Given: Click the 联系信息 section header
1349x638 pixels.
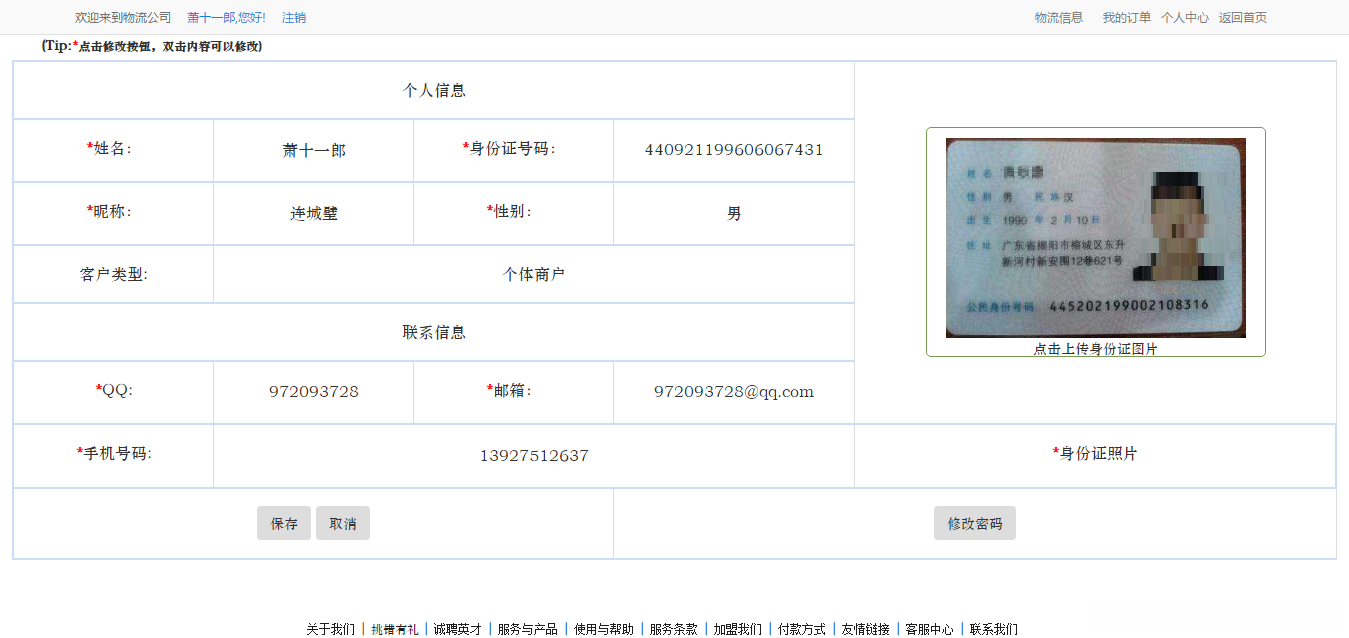Looking at the screenshot, I should point(434,332).
